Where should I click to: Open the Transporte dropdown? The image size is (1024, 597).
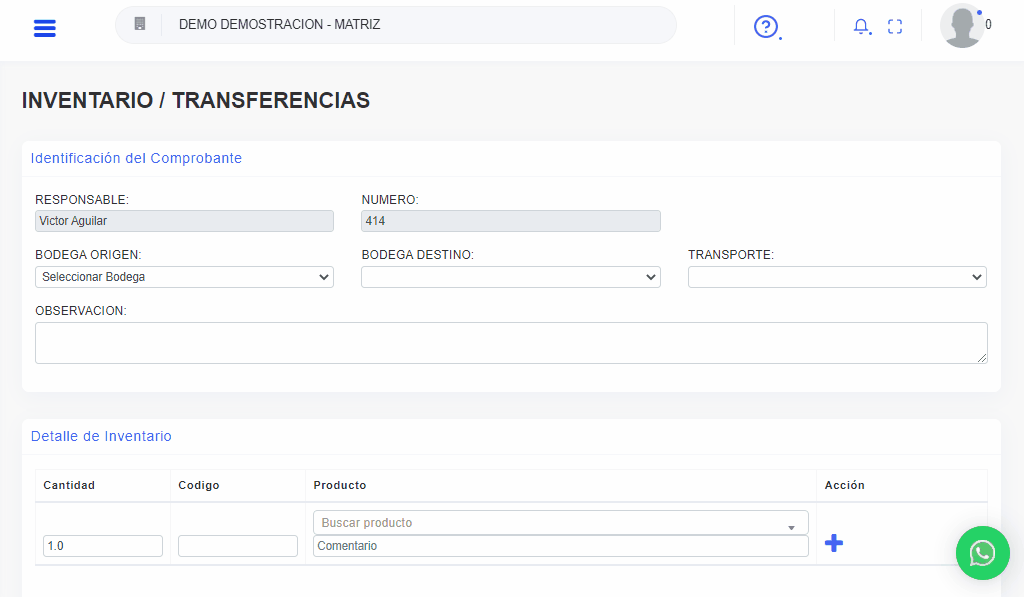[837, 277]
